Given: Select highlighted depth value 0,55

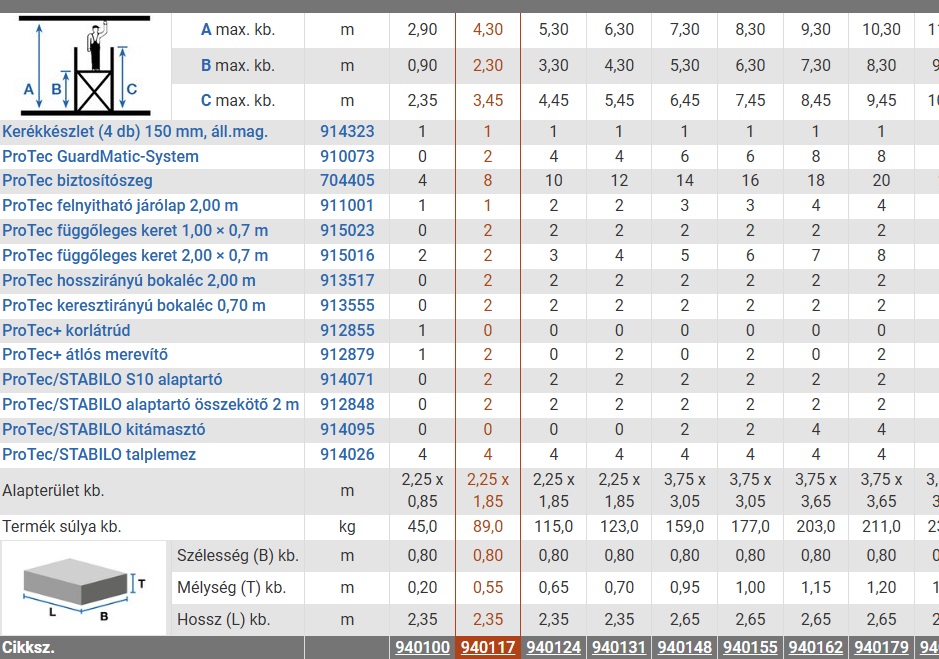Looking at the screenshot, I should pos(487,588).
